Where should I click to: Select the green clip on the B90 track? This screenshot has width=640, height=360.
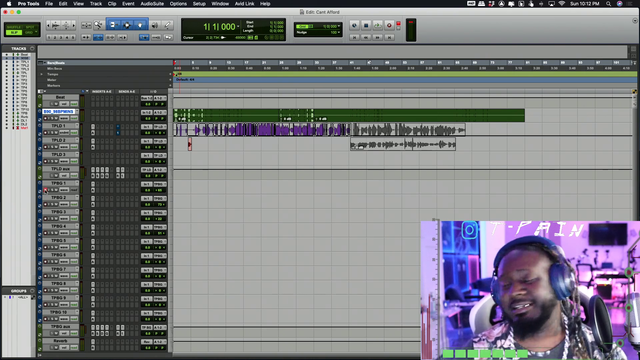pyautogui.click(x=349, y=115)
